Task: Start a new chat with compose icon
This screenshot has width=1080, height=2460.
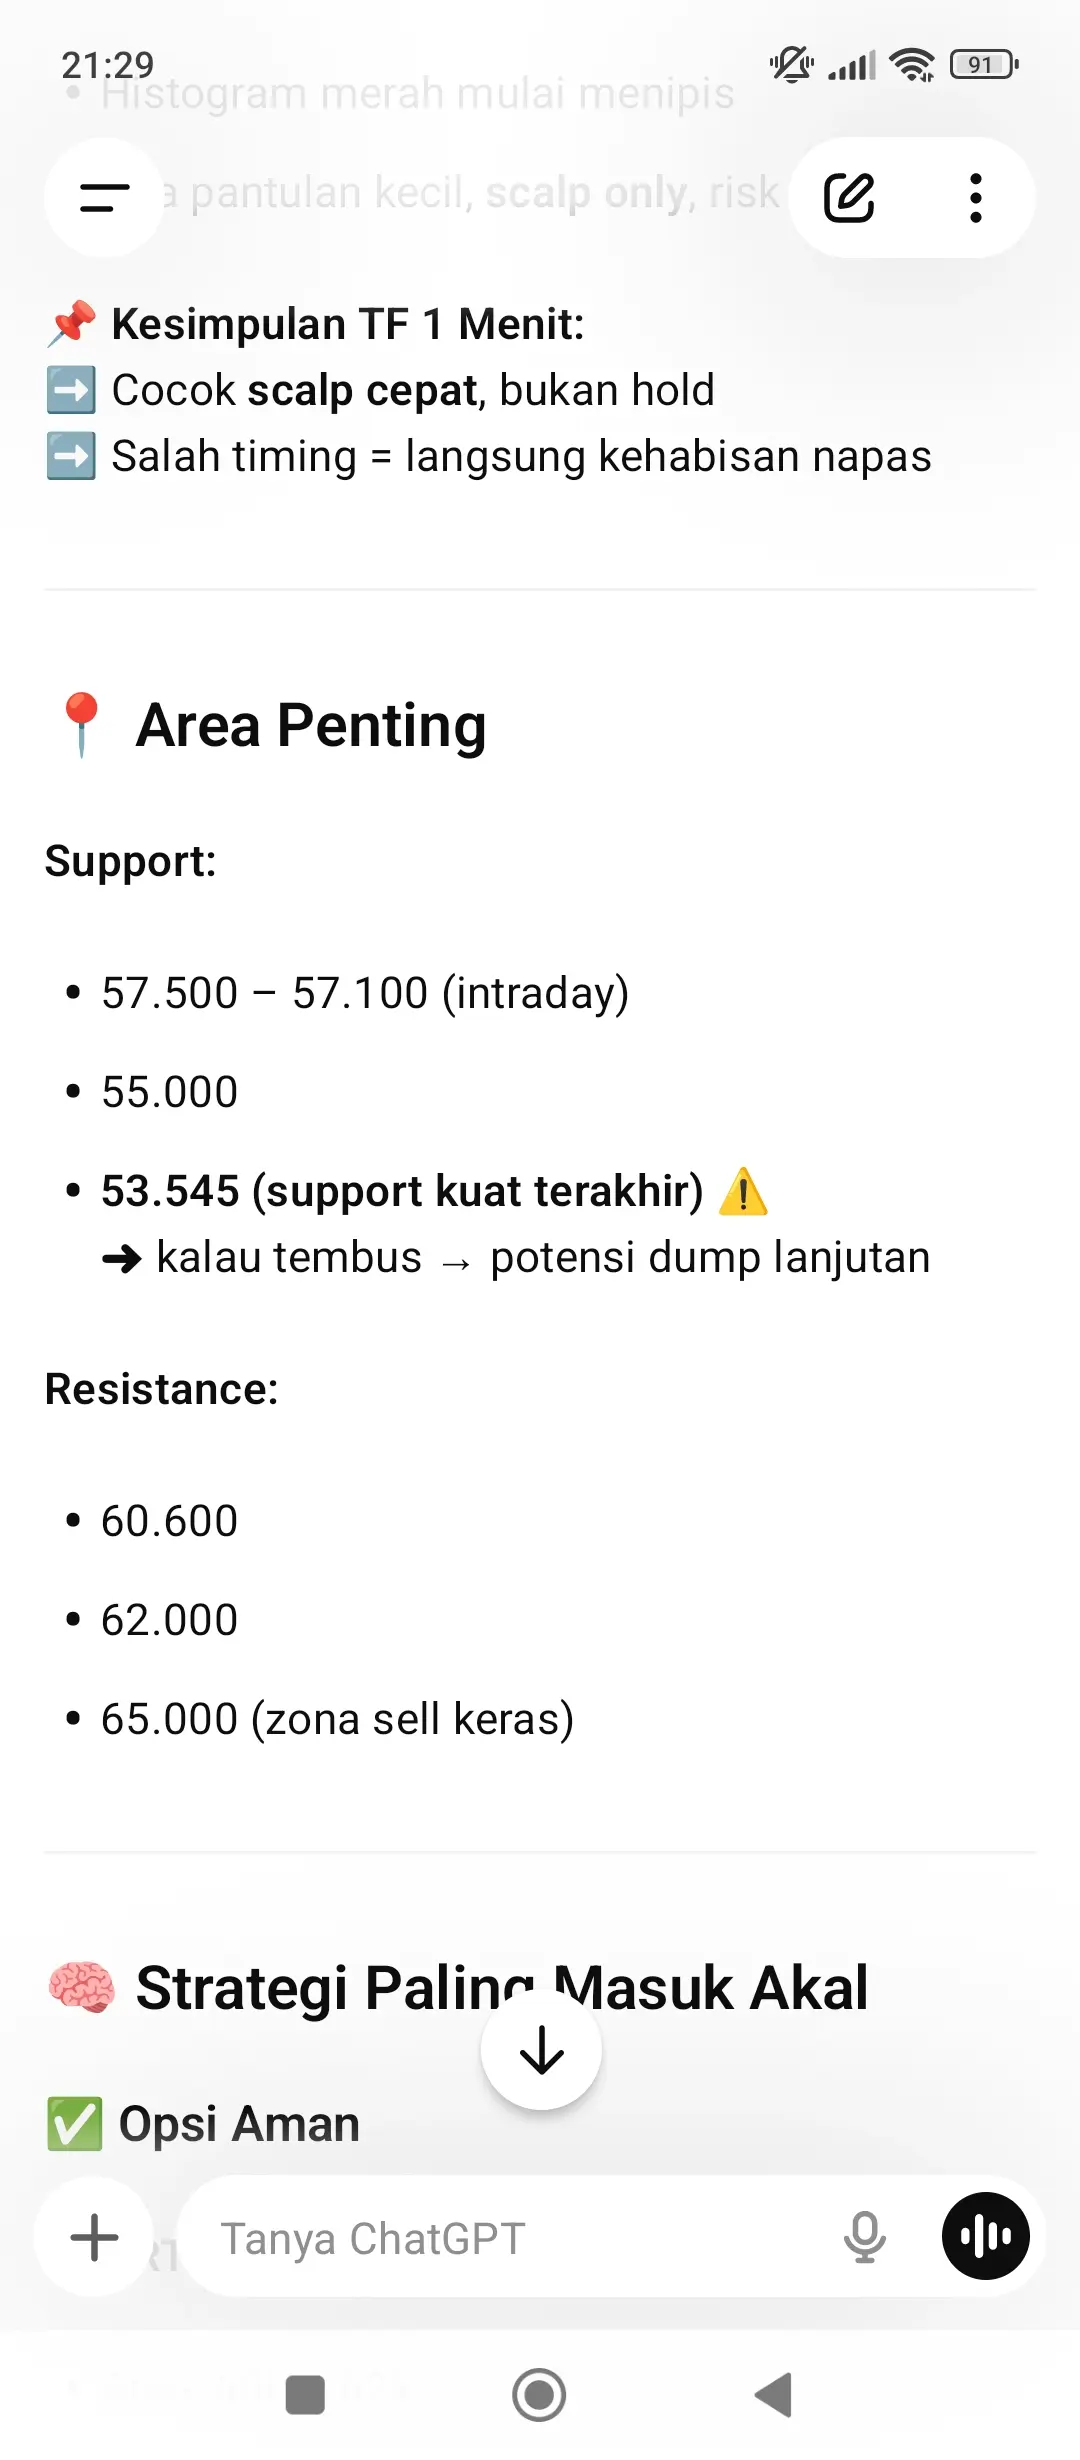Action: tap(849, 197)
